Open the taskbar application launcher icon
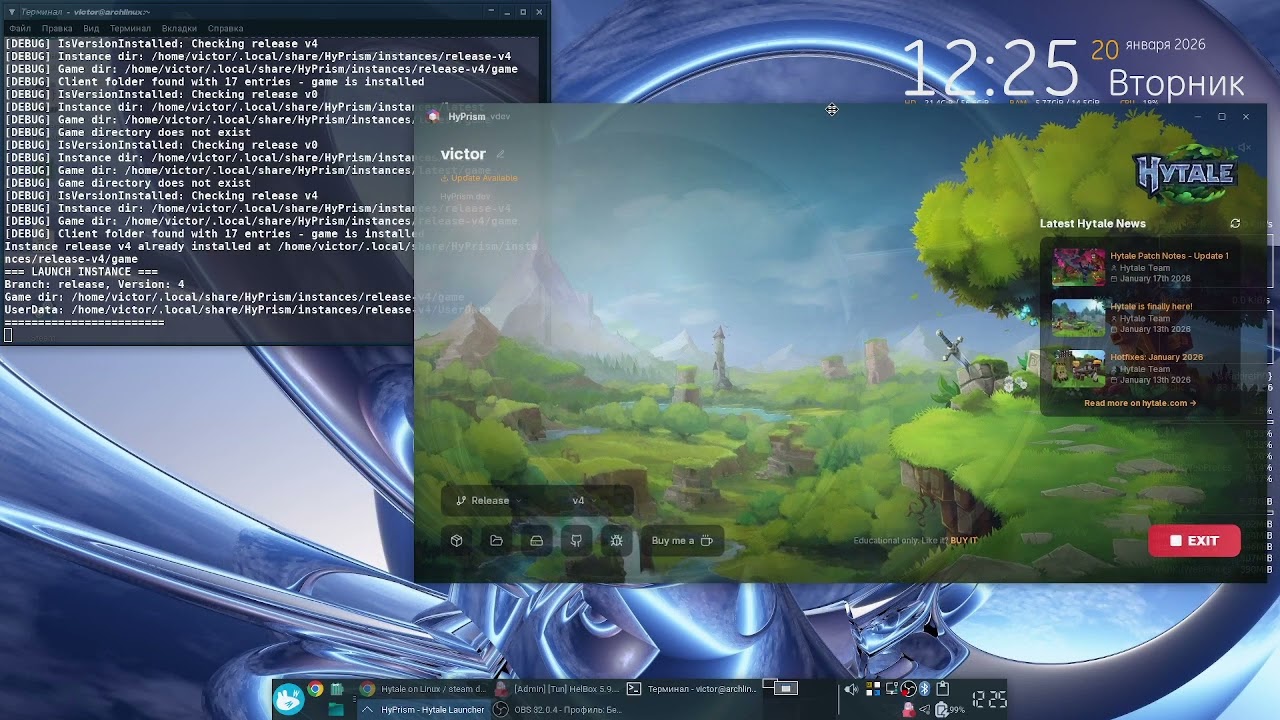This screenshot has width=1280, height=720. (288, 698)
